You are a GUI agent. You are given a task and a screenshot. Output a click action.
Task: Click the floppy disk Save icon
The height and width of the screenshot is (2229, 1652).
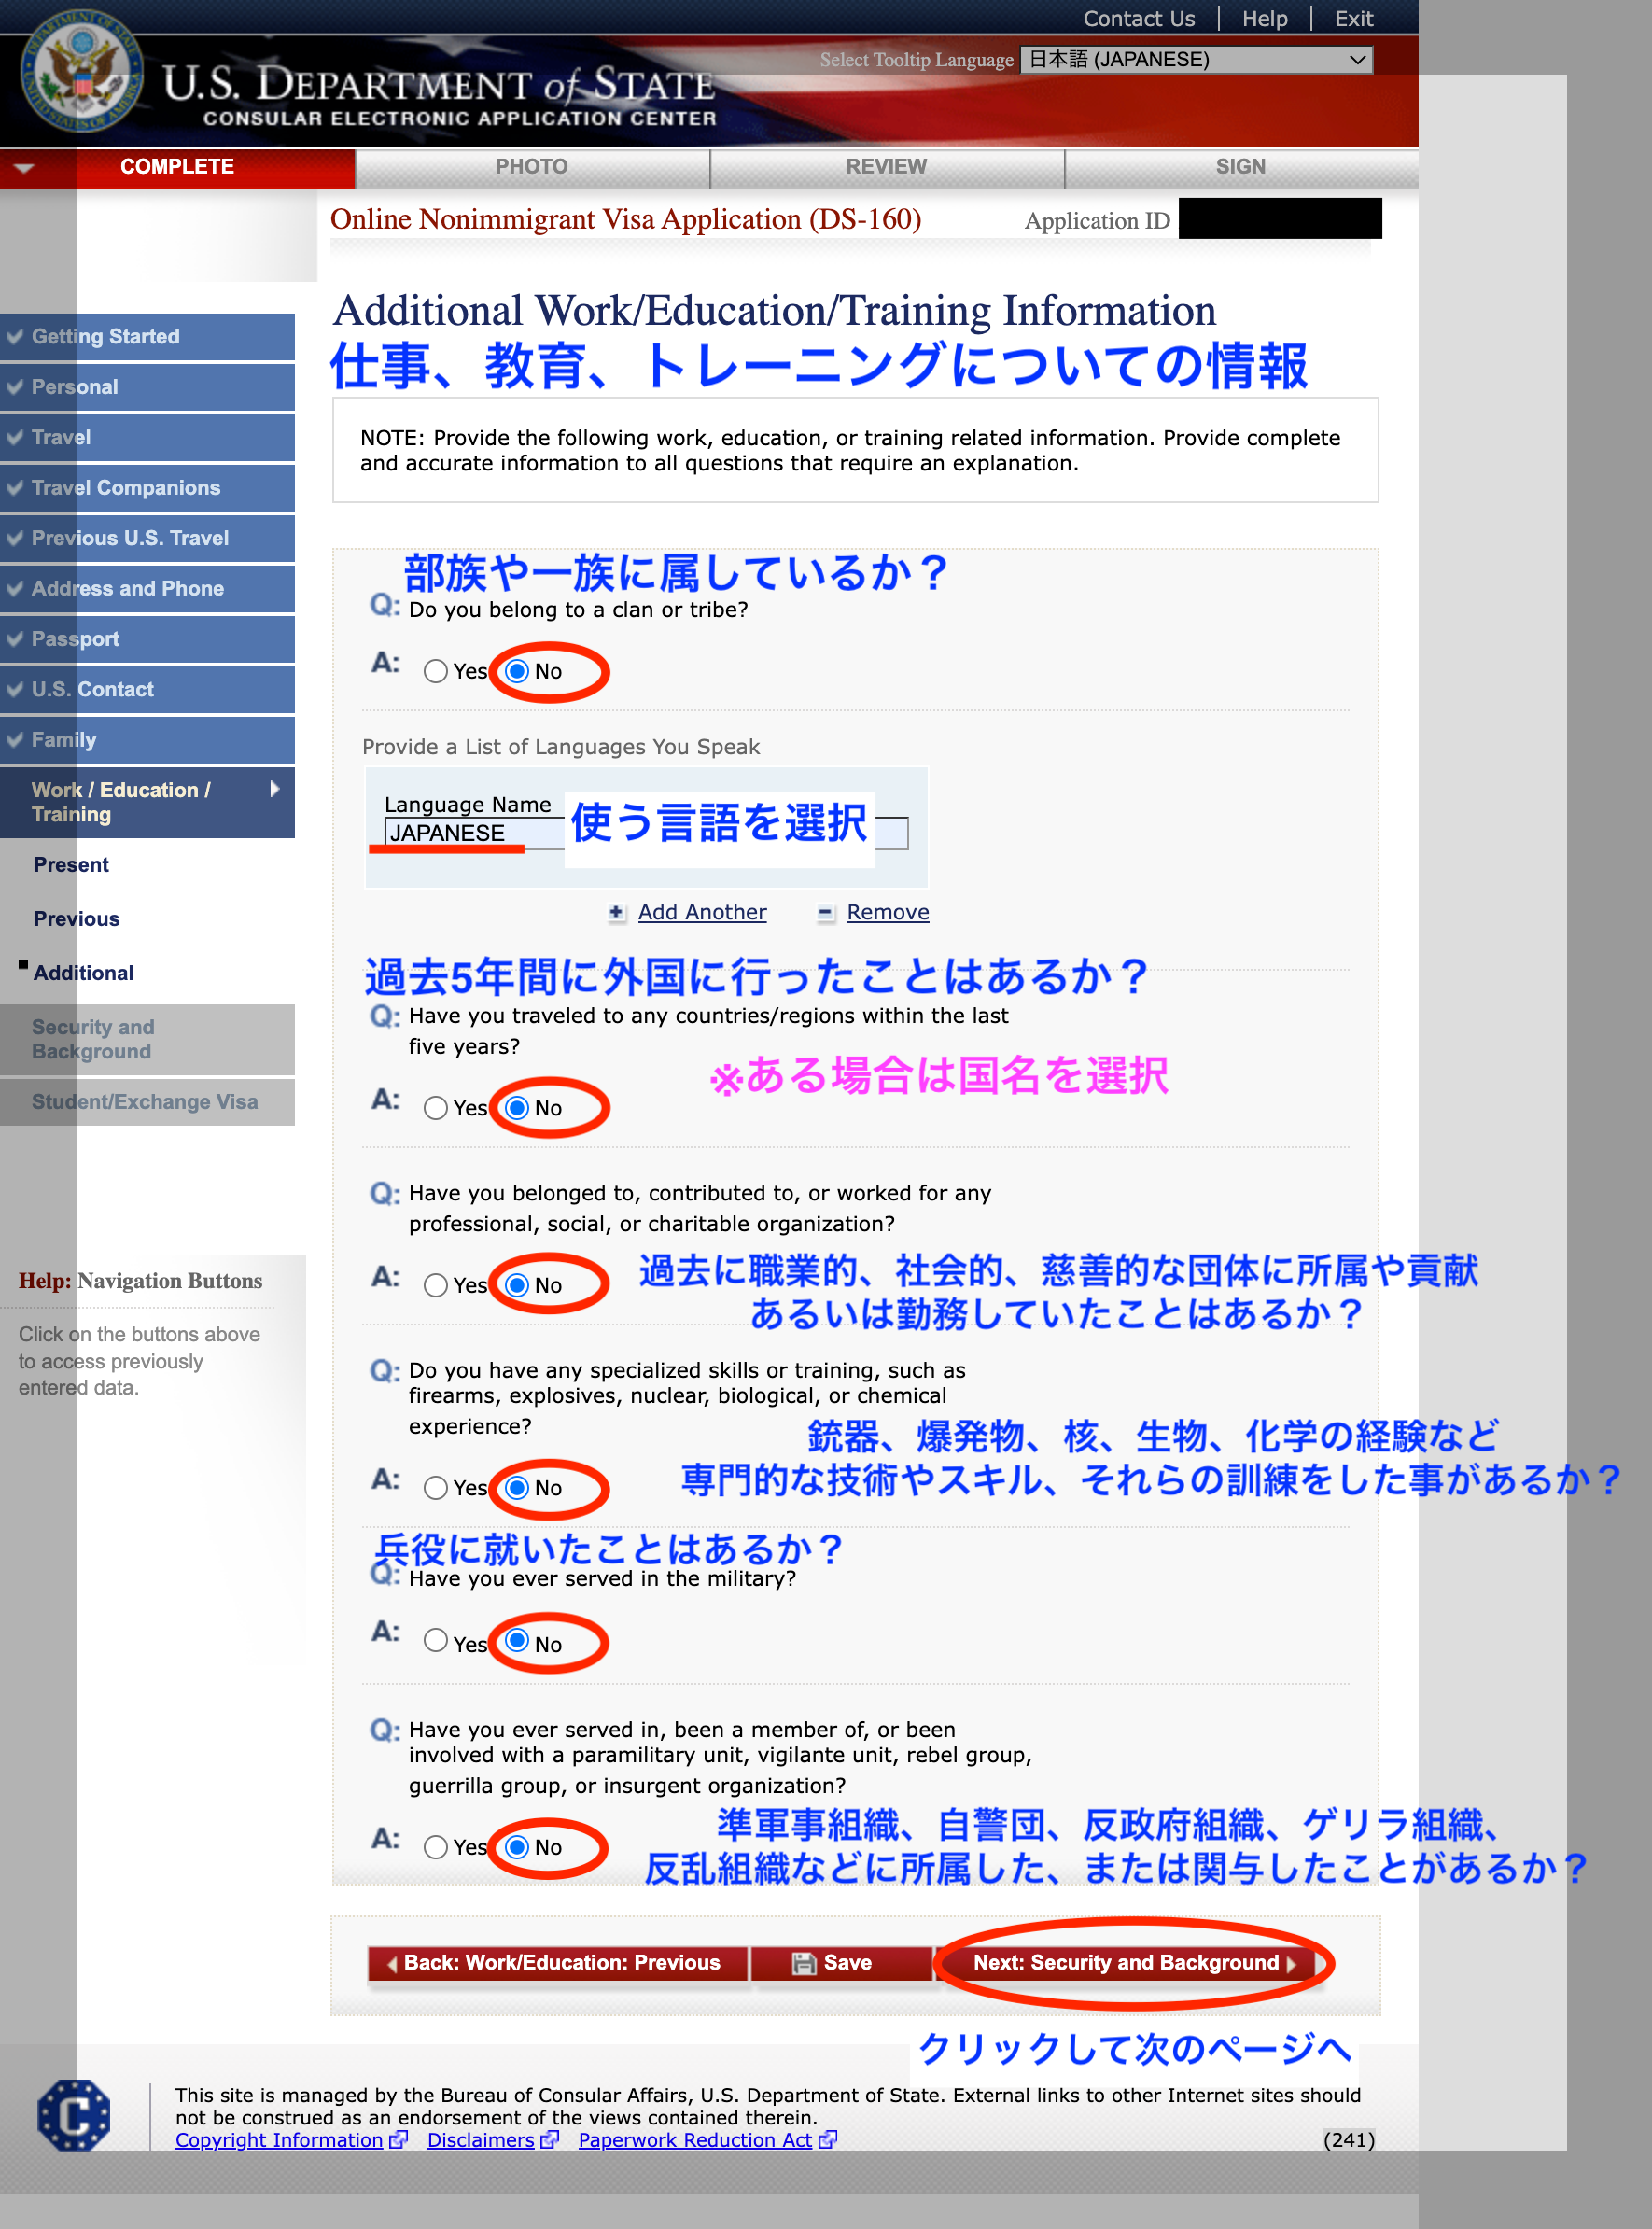(x=803, y=1963)
